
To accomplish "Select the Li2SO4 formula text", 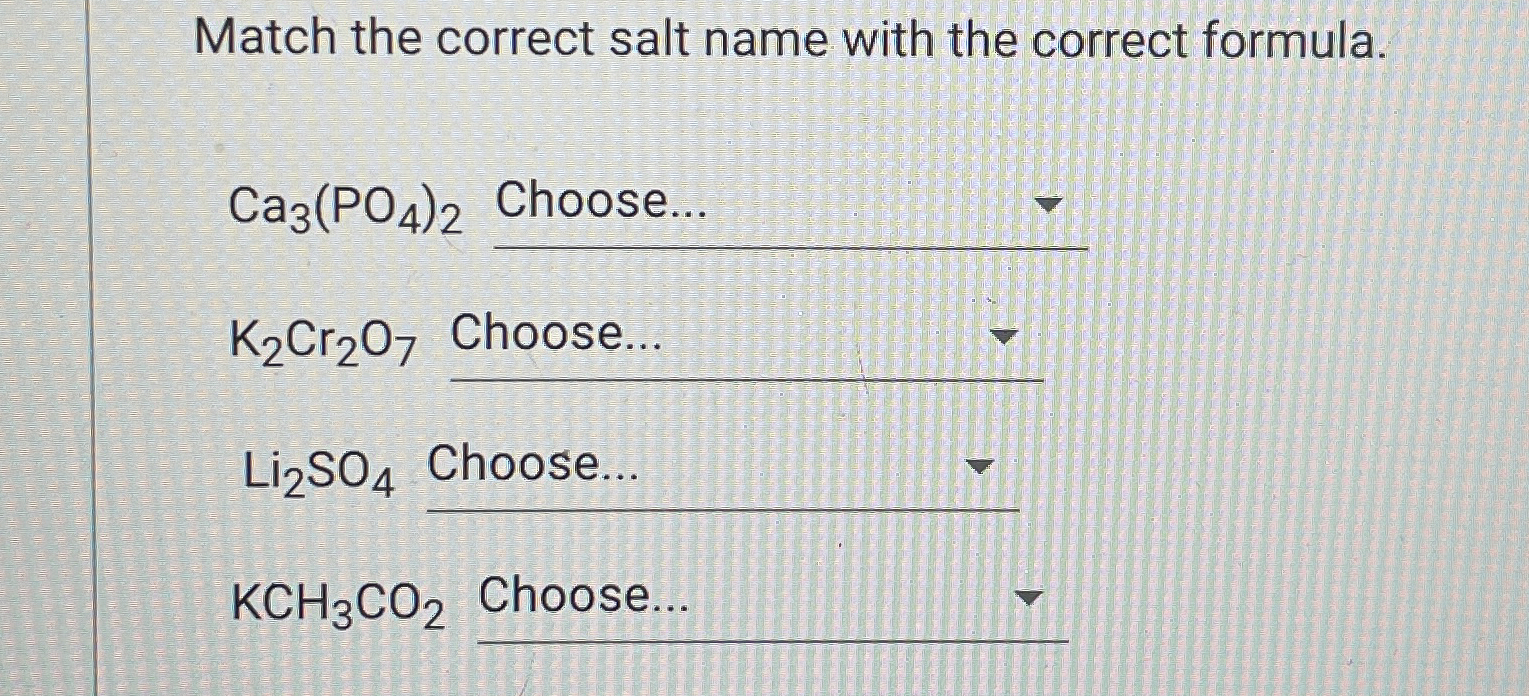I will pyautogui.click(x=320, y=472).
